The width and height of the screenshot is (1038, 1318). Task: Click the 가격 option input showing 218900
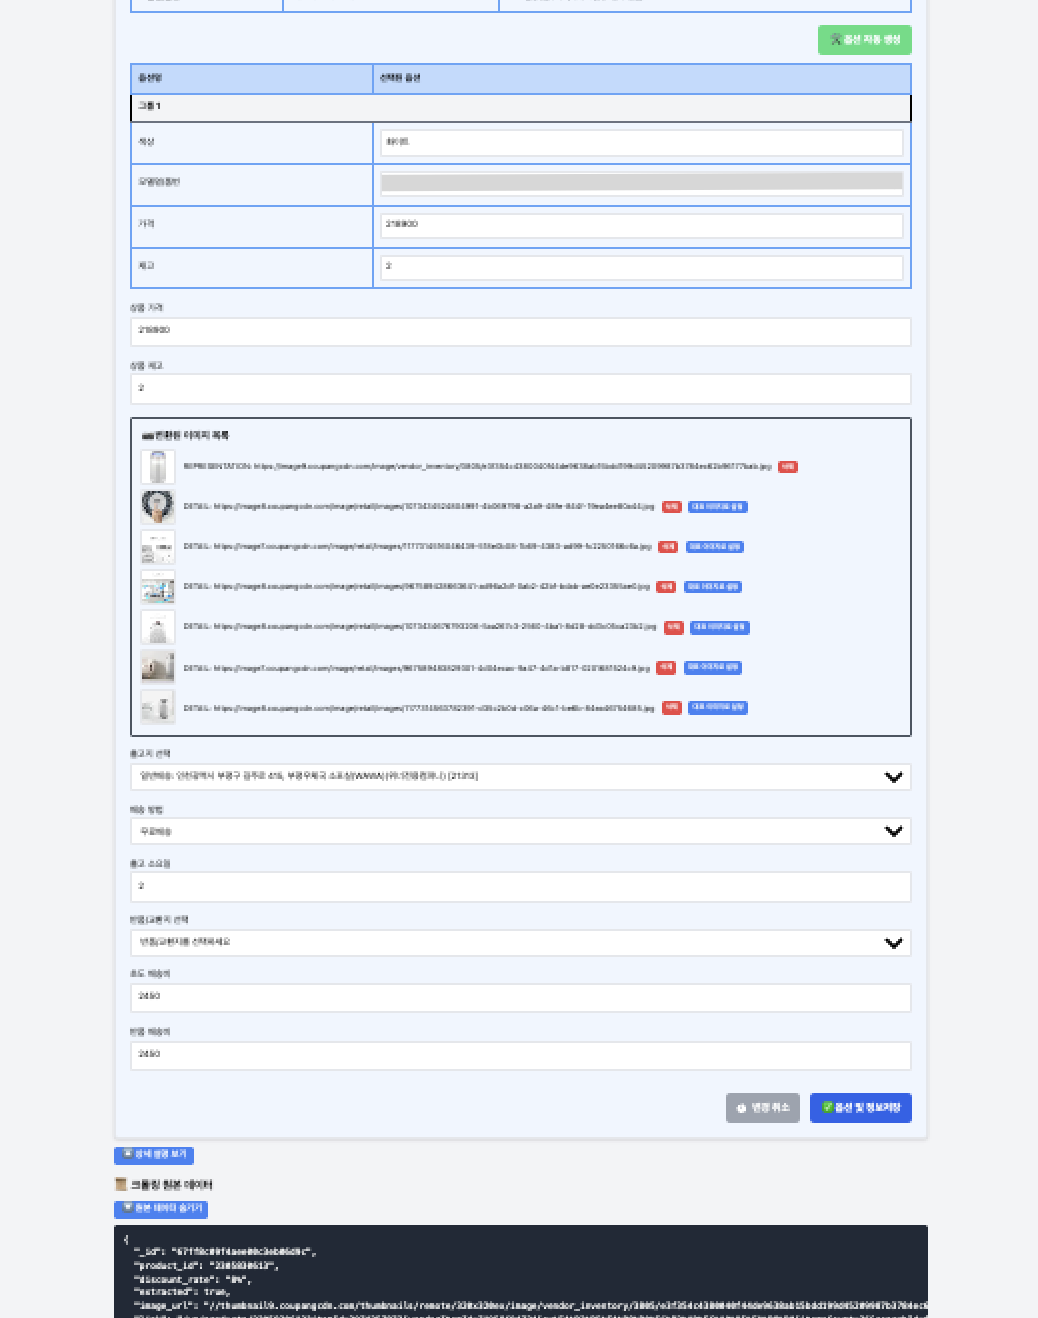coord(641,225)
